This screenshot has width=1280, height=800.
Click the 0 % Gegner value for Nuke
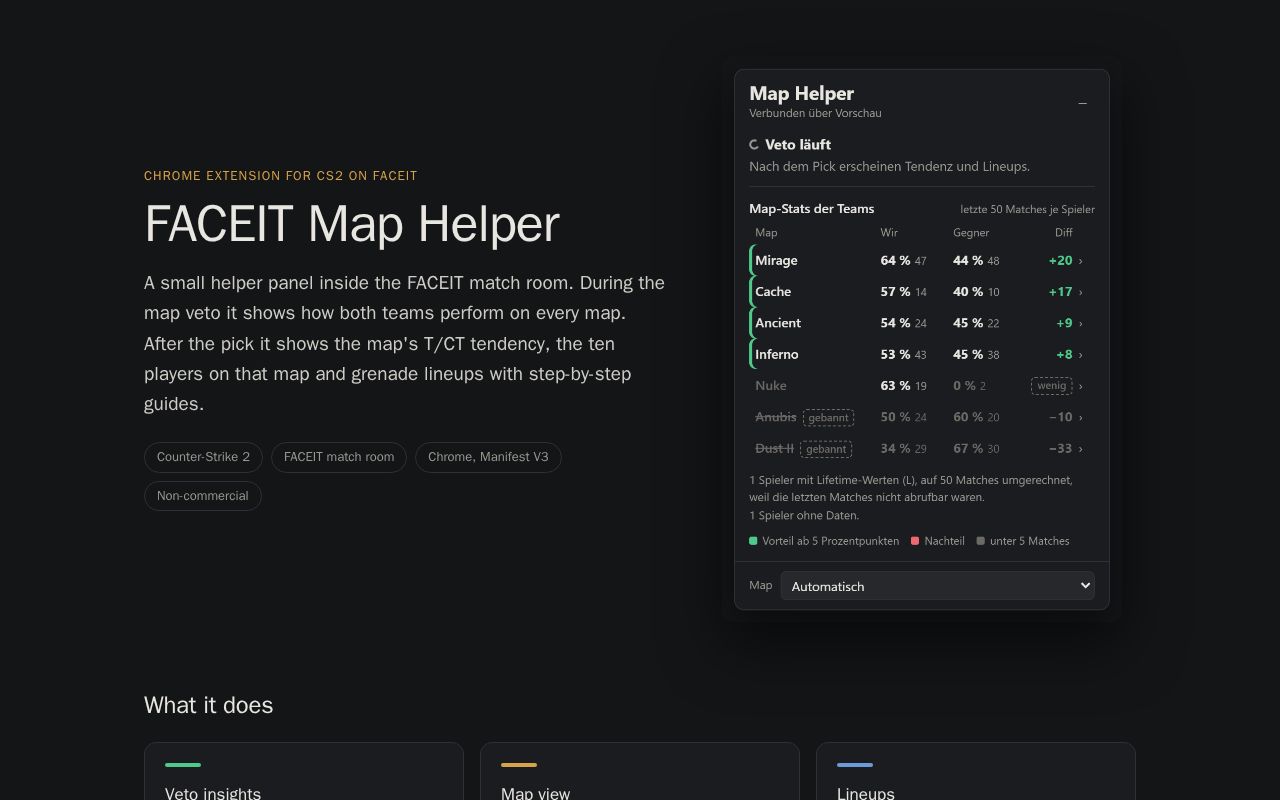[x=964, y=385]
